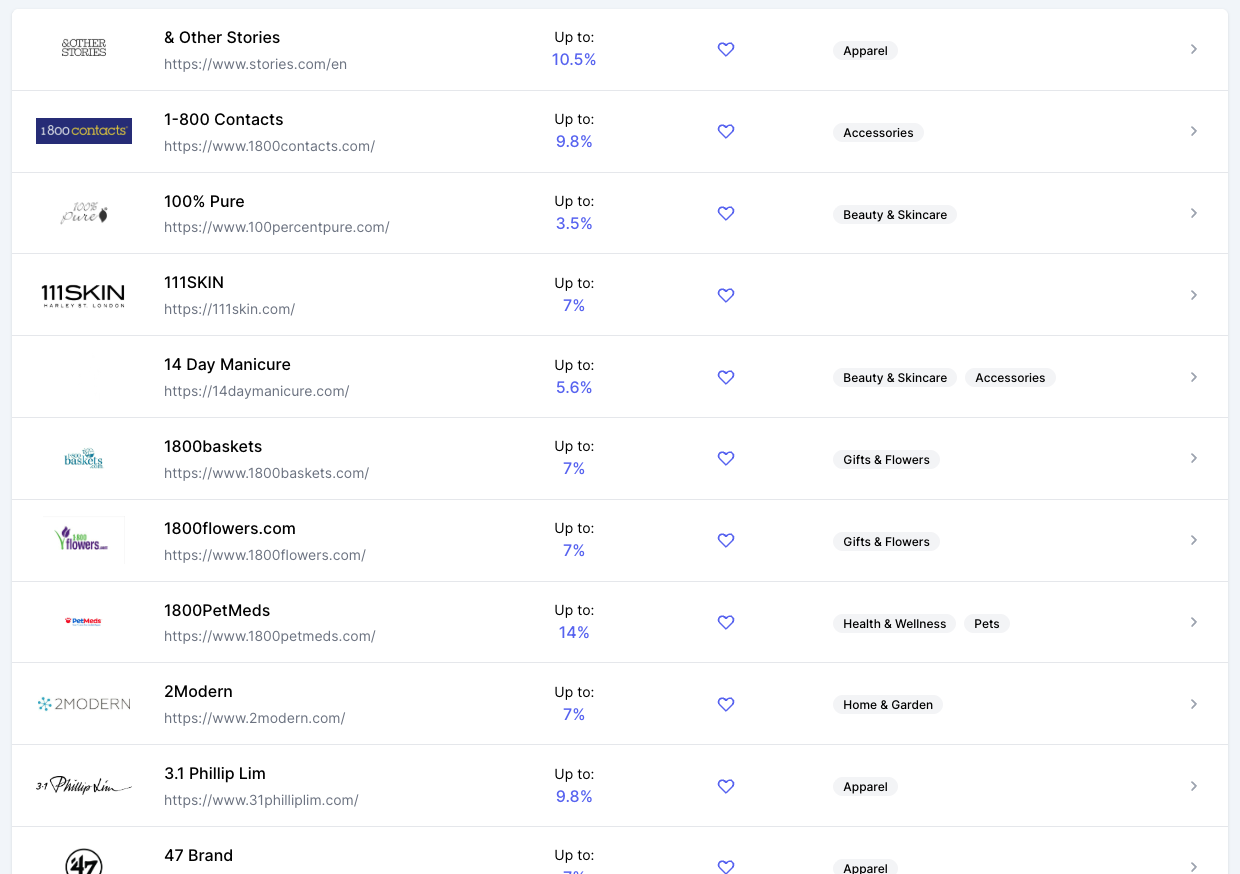This screenshot has width=1240, height=874.
Task: Favorite & Other Stories with heart icon
Action: pyautogui.click(x=726, y=49)
